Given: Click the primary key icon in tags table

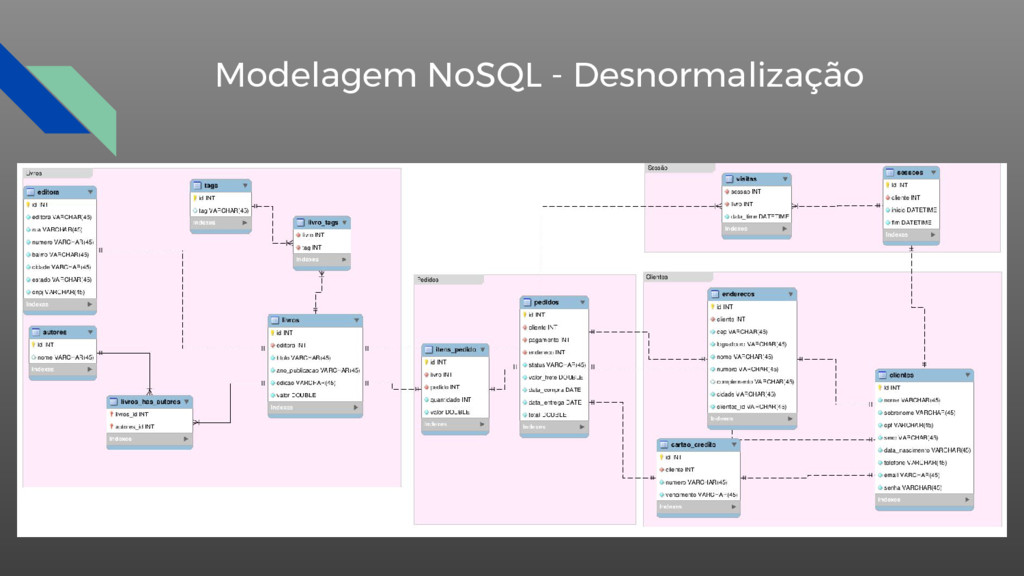Looking at the screenshot, I should pyautogui.click(x=195, y=198).
